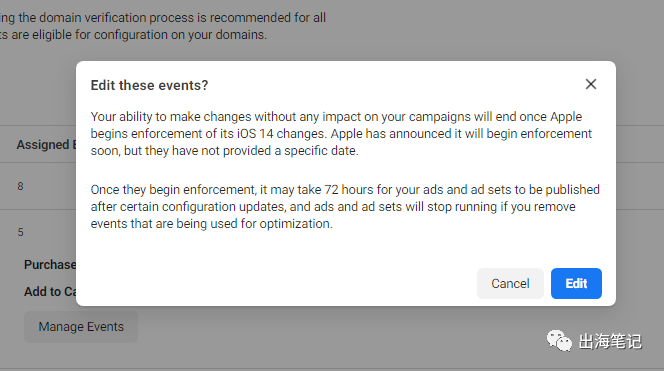Select the Add to Cart event entry

[50, 292]
